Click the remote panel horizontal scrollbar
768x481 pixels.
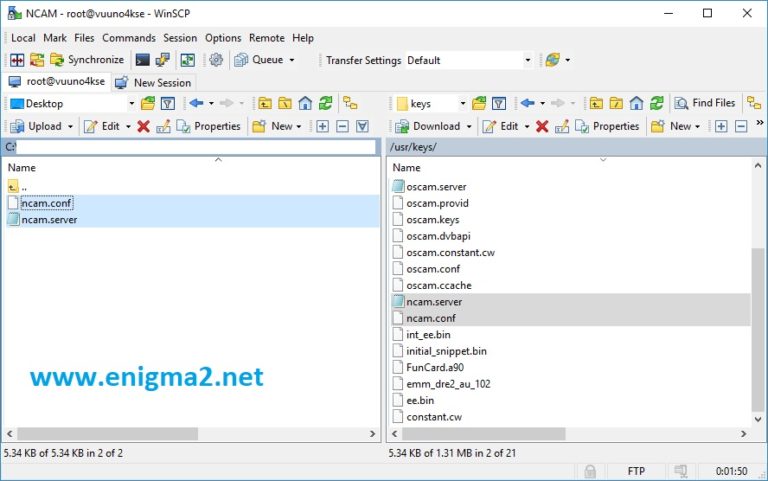[x=483, y=433]
